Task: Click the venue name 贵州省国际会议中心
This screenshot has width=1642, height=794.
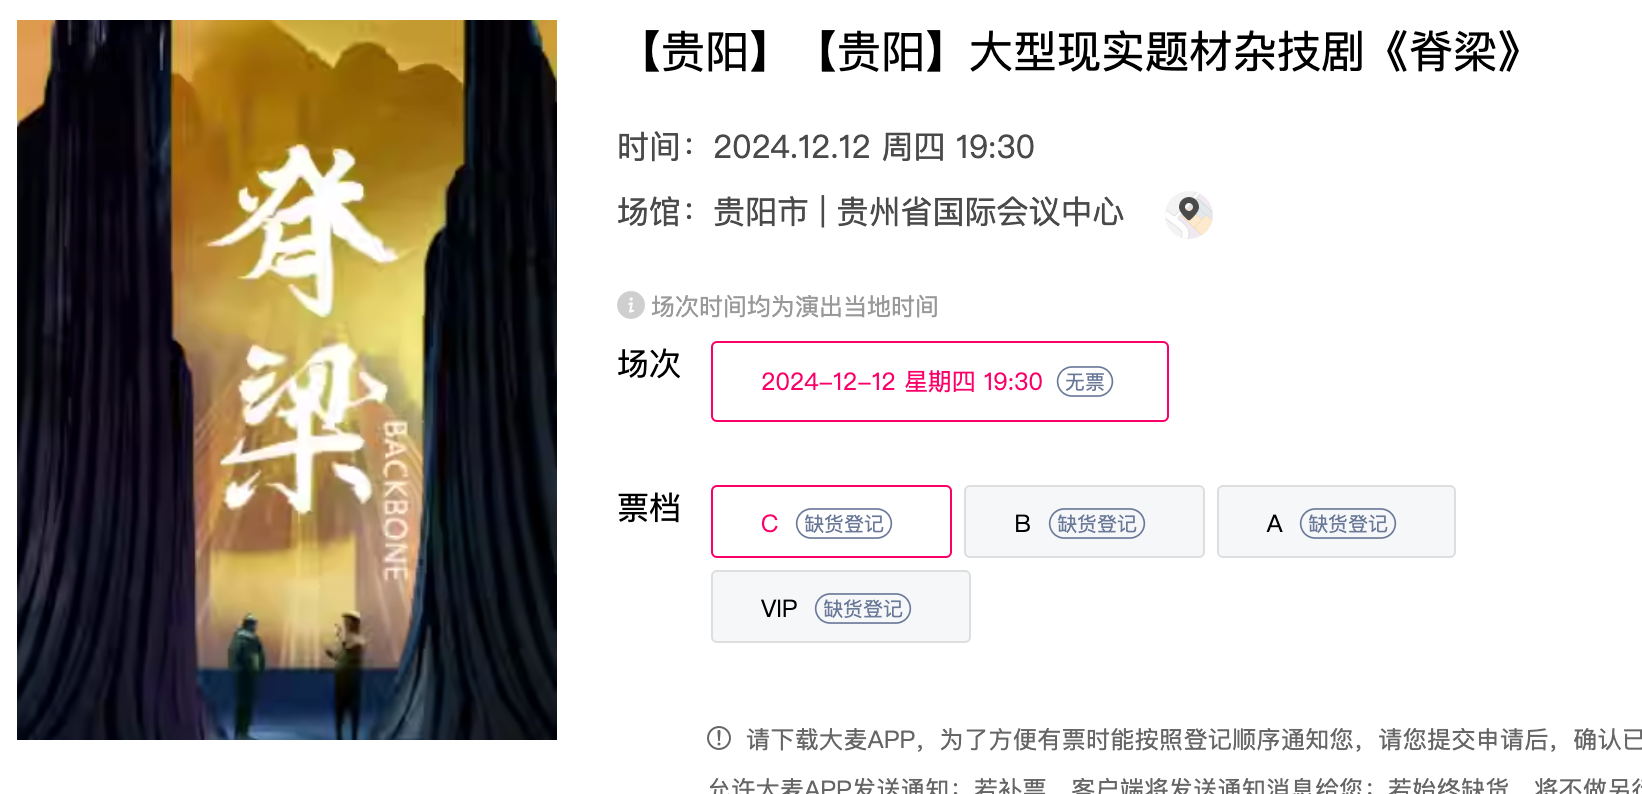Action: (980, 212)
